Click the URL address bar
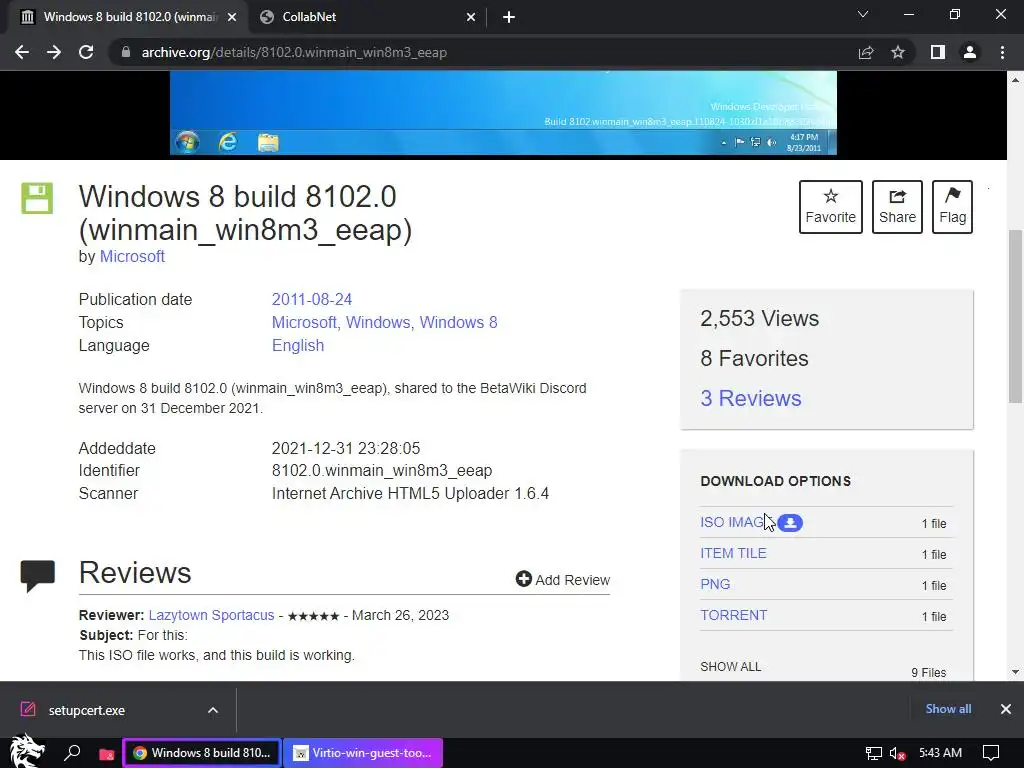 tap(483, 52)
